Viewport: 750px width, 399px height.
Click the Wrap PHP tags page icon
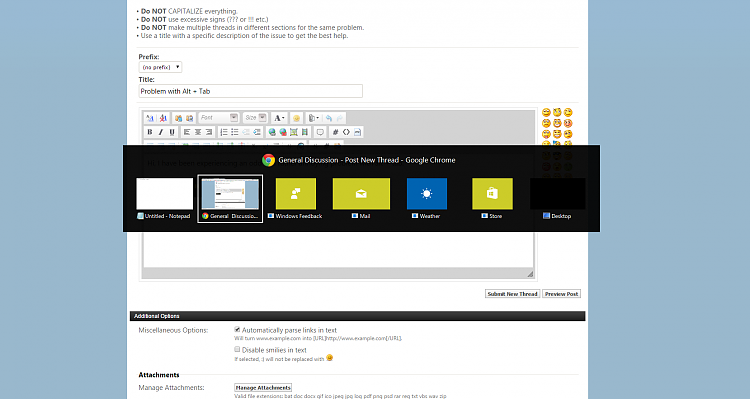tap(357, 132)
